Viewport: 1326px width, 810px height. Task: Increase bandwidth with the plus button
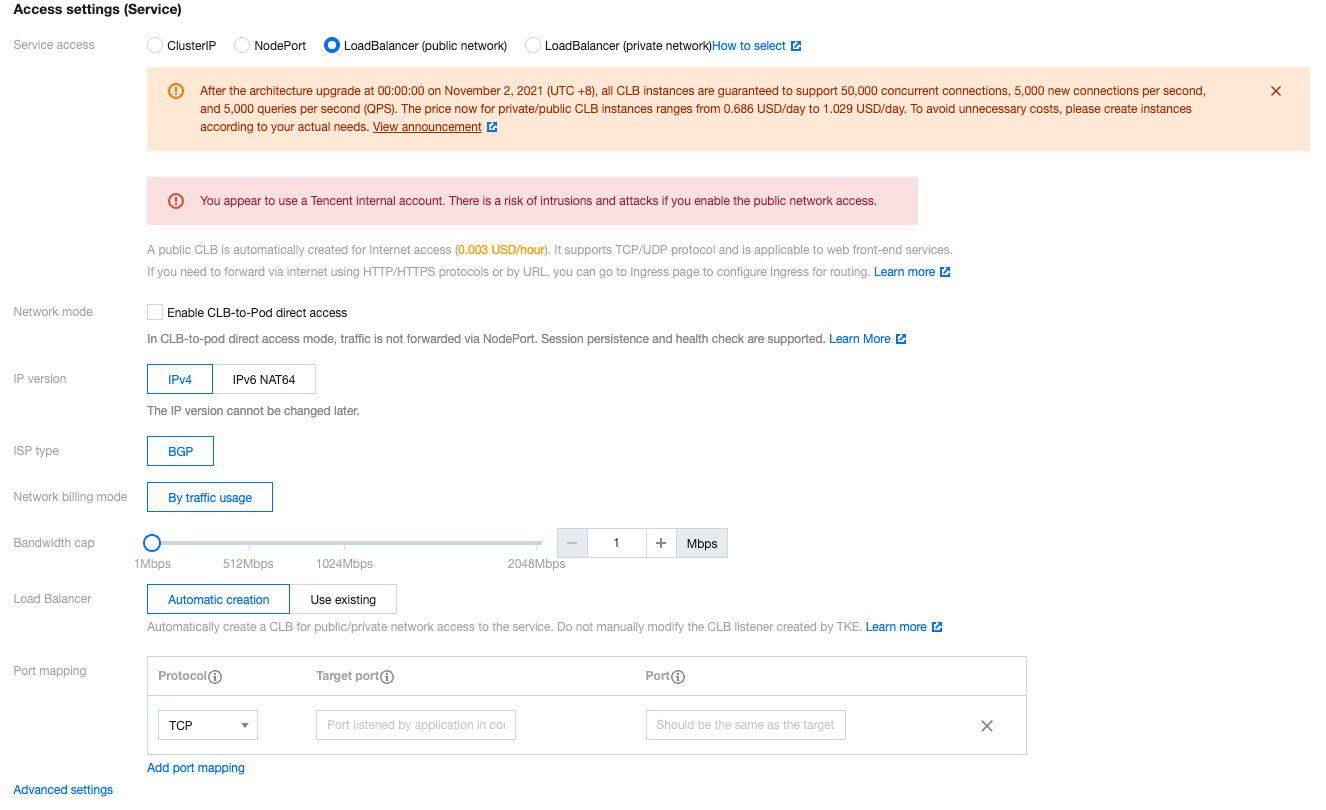[661, 543]
